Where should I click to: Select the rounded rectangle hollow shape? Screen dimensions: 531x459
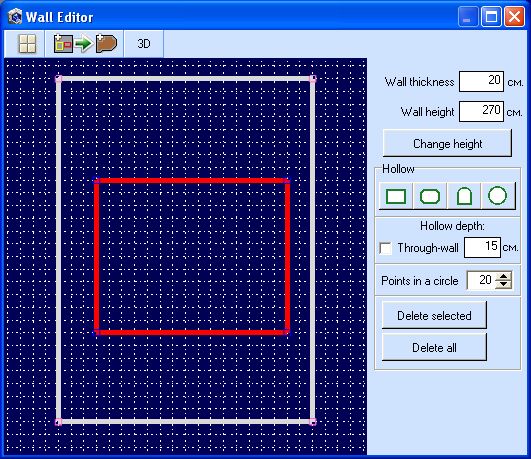click(430, 196)
